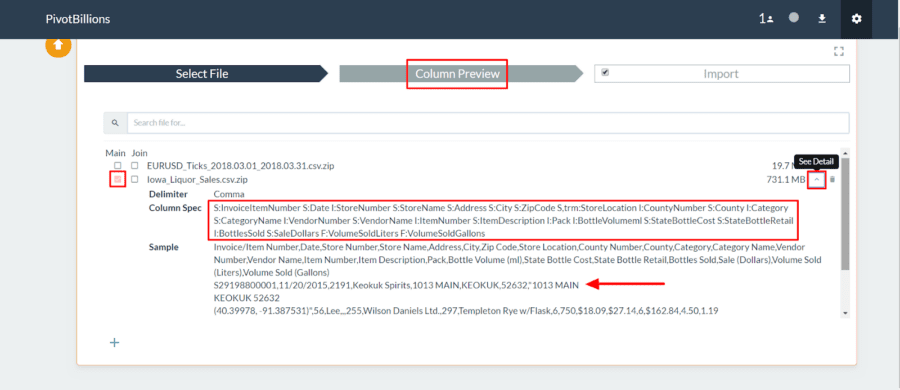This screenshot has width=900, height=390.
Task: Click the download icon in header
Action: click(x=822, y=19)
